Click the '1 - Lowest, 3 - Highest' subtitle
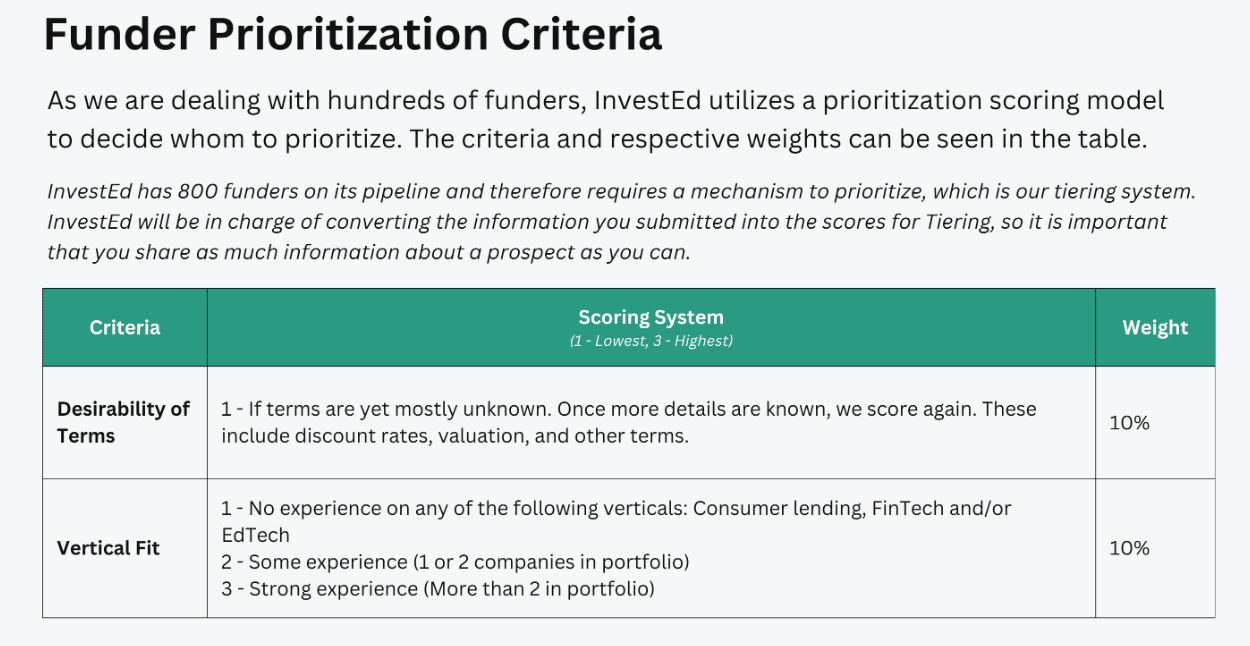1250x646 pixels. click(x=651, y=341)
